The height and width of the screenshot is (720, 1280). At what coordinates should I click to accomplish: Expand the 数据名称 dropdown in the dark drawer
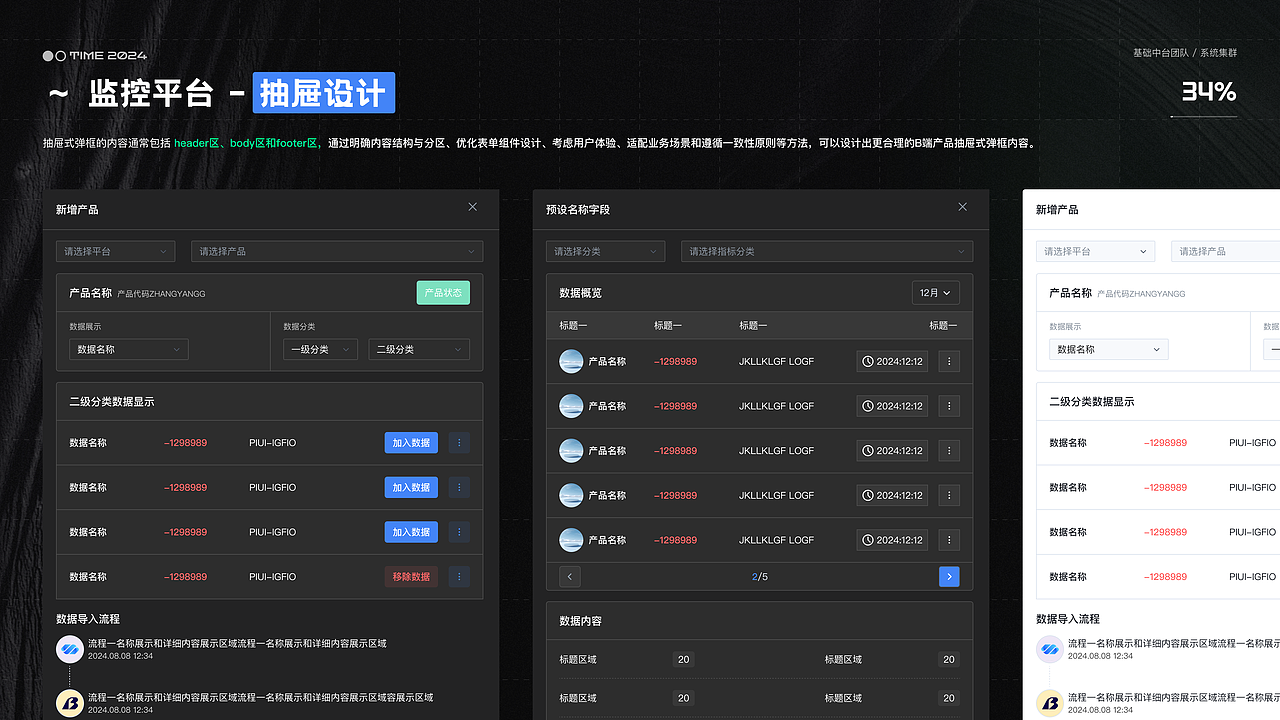tap(129, 349)
